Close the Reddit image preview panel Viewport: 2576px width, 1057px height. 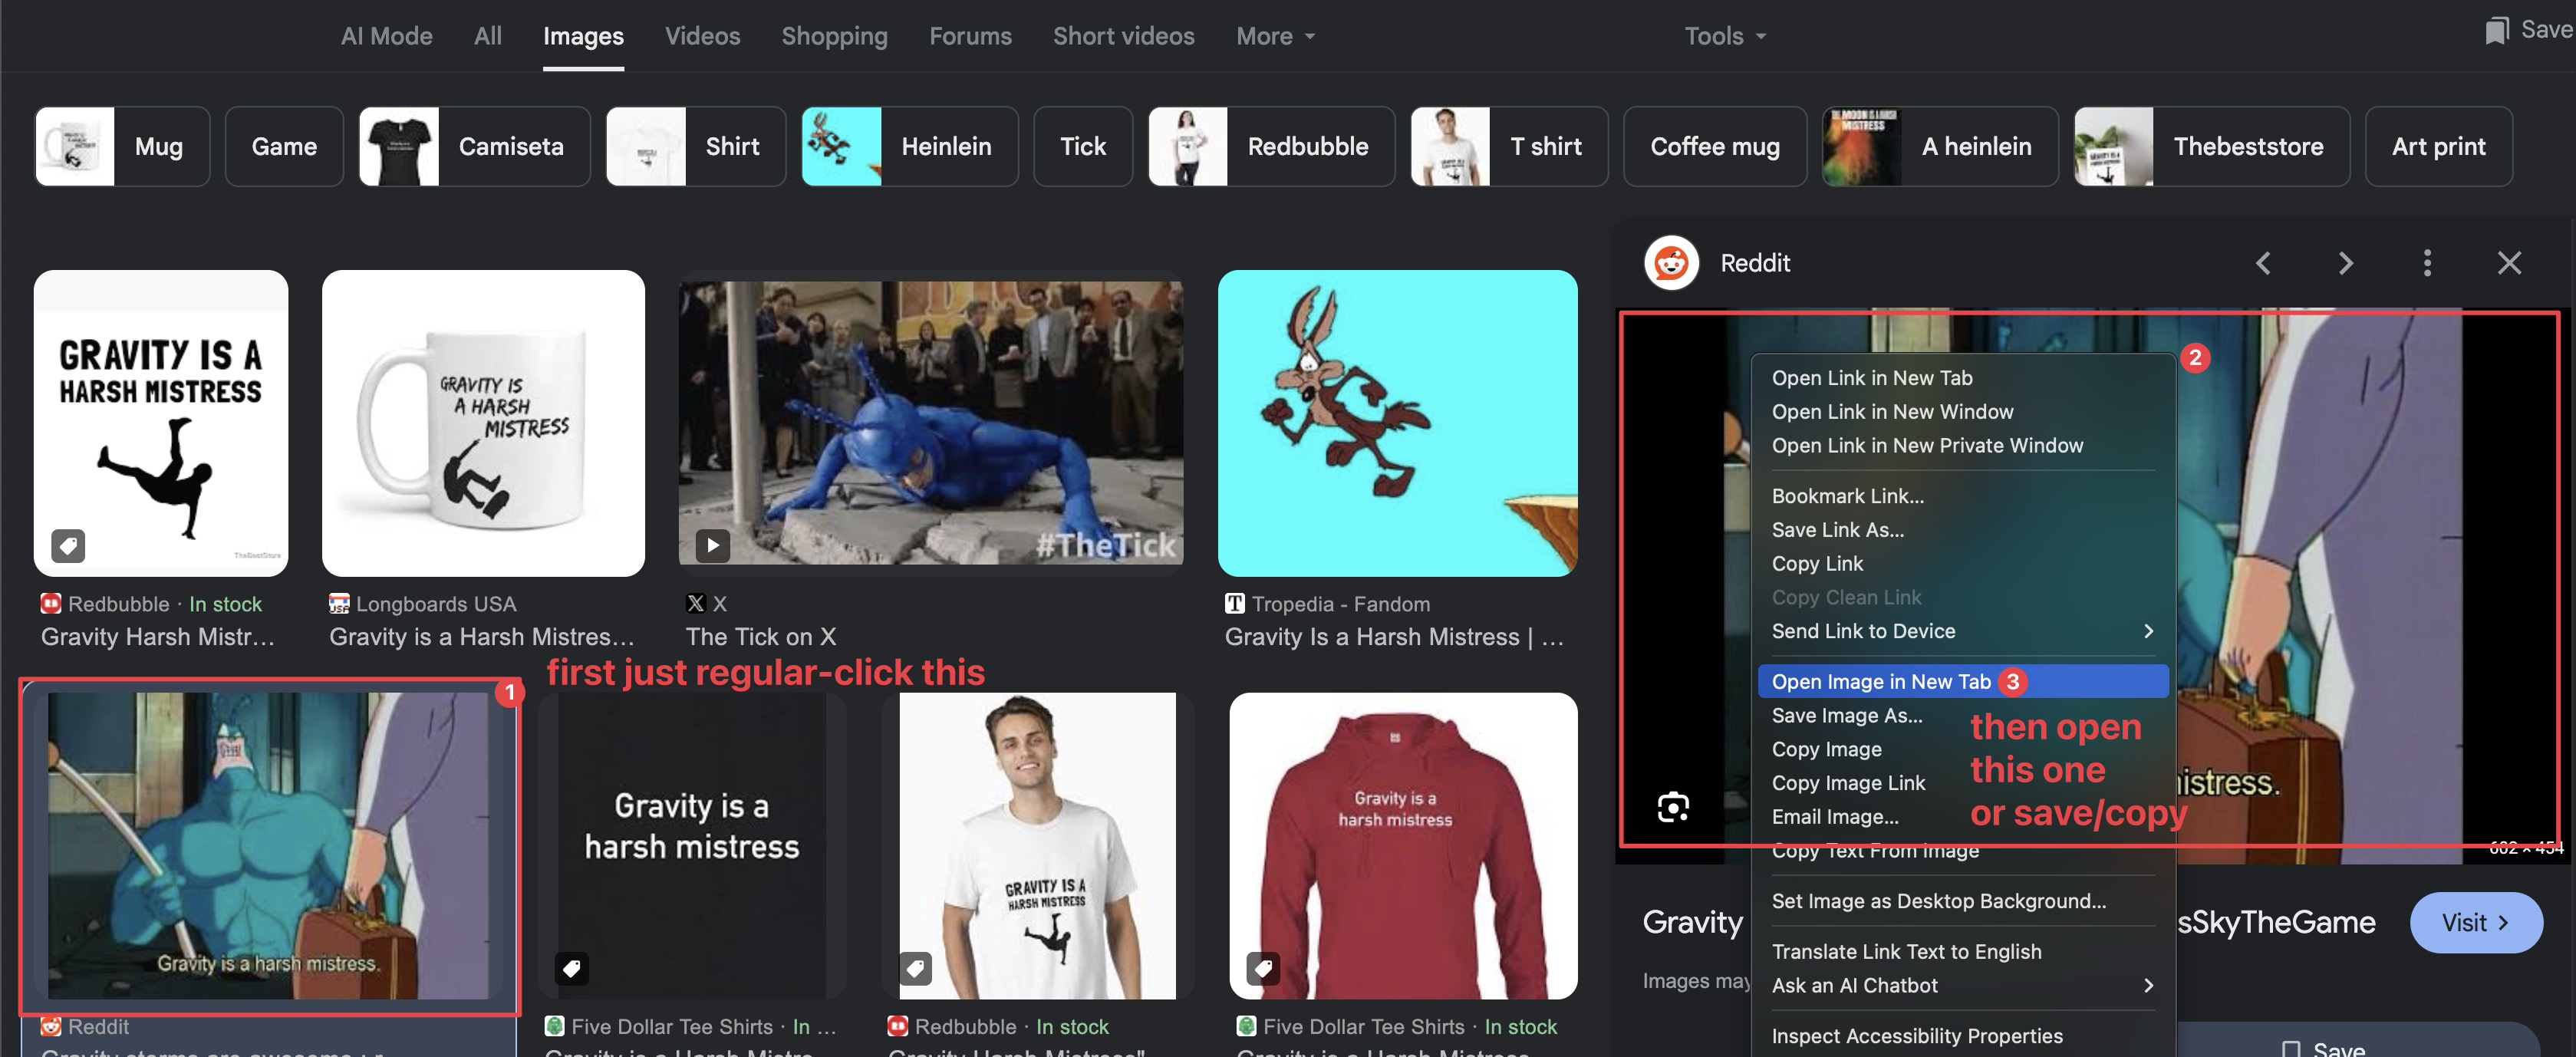2509,263
